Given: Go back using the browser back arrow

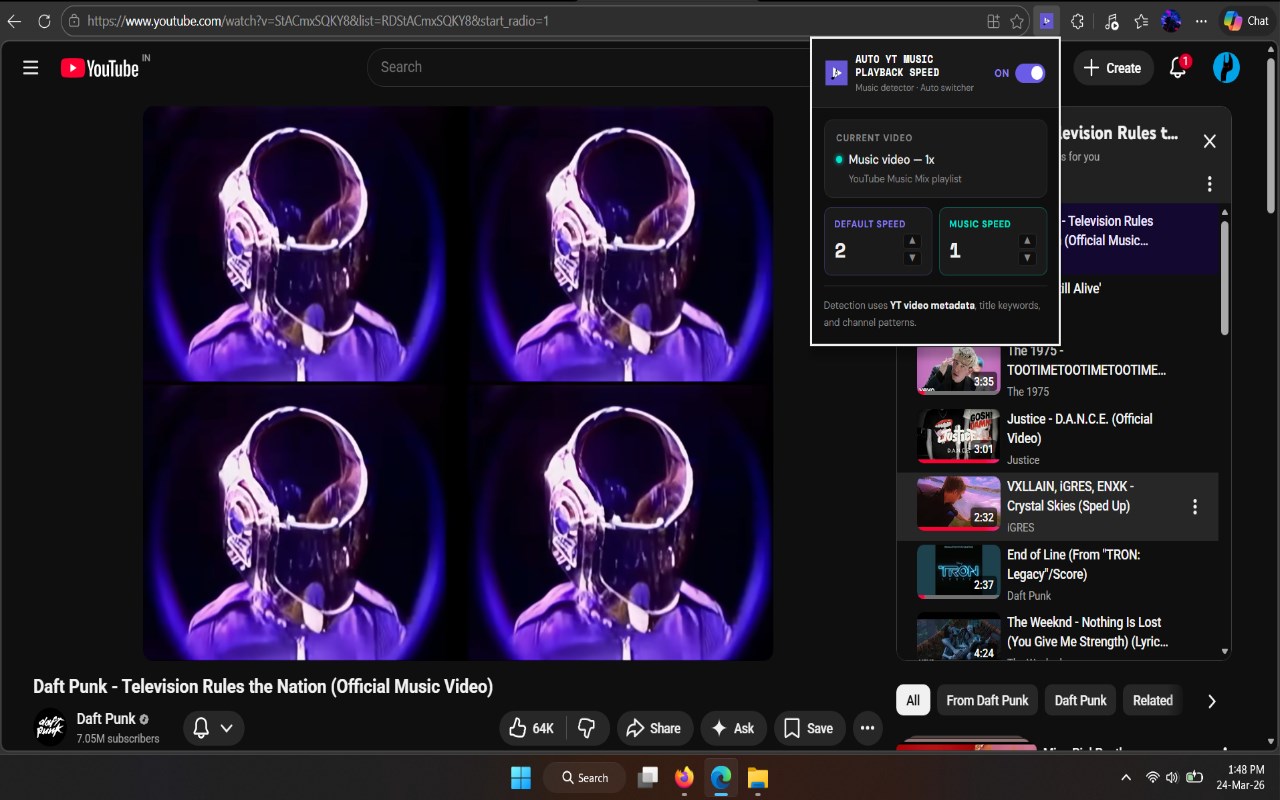Looking at the screenshot, I should coord(14,21).
